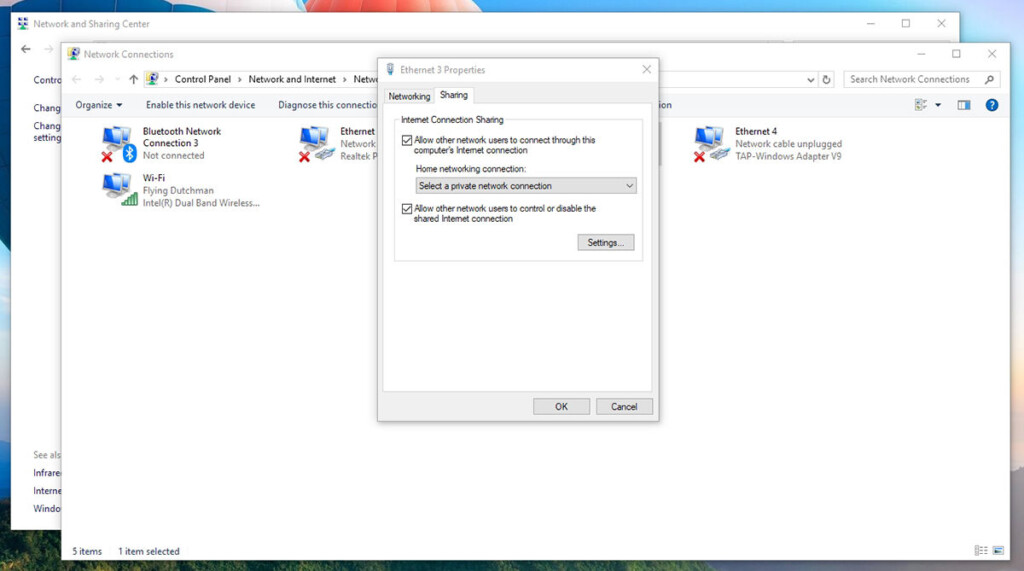Click the Ethernet Realtek adapter icon

click(316, 144)
